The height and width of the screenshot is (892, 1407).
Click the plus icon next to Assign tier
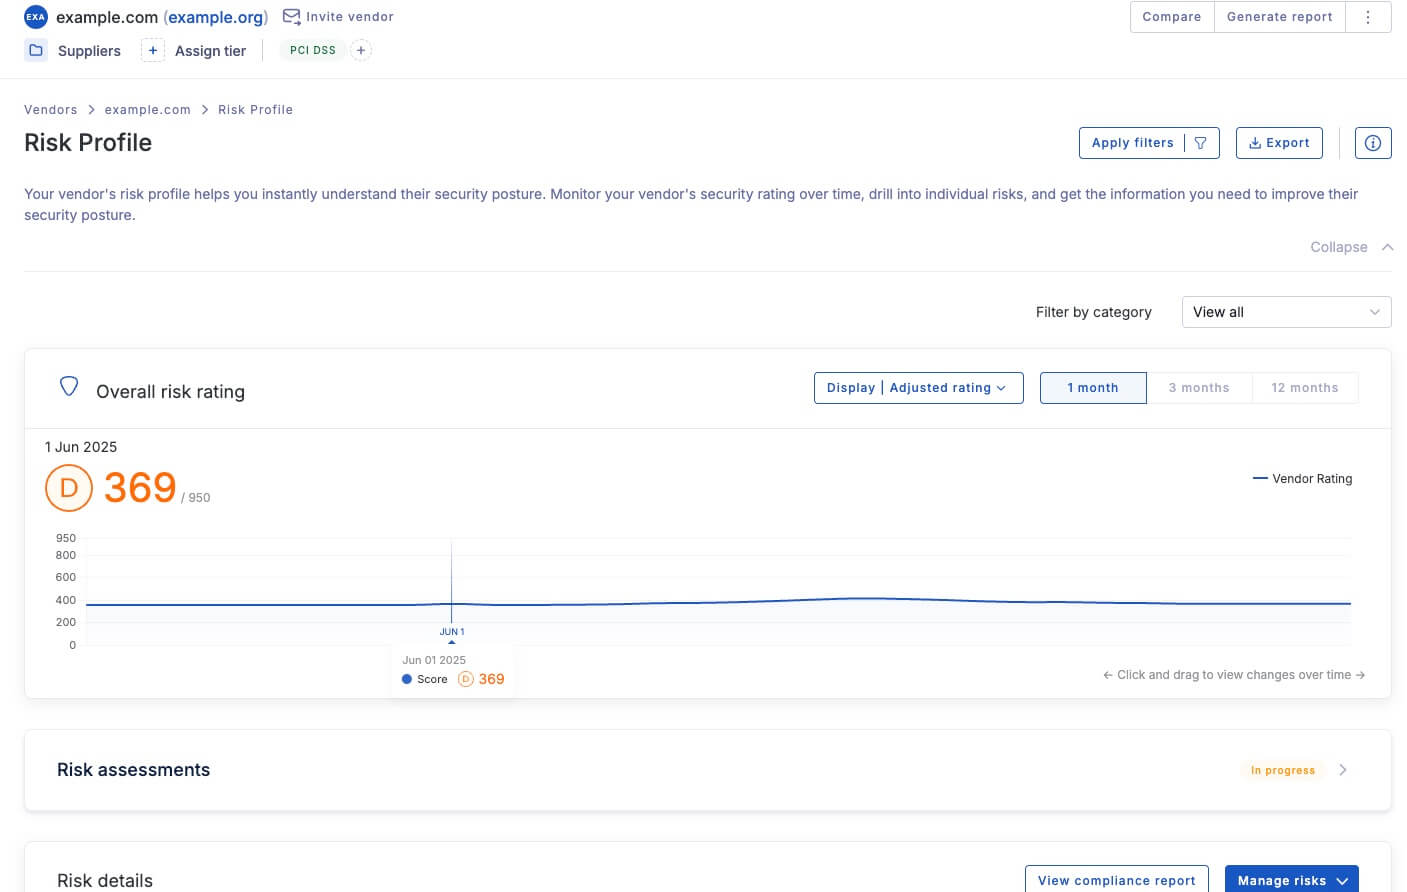click(x=152, y=49)
